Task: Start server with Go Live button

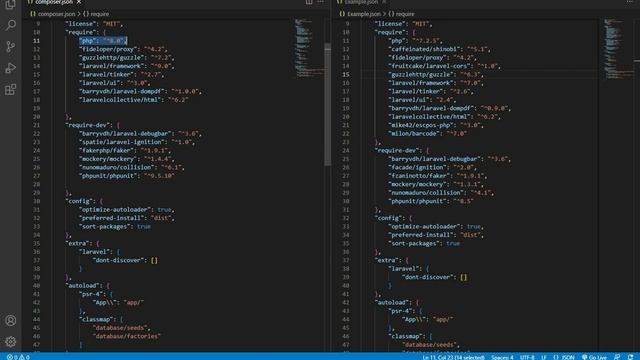Action: click(594, 357)
